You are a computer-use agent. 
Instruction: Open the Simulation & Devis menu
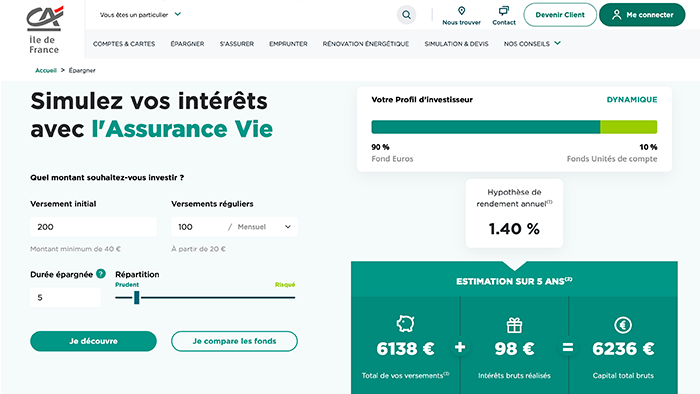point(456,44)
